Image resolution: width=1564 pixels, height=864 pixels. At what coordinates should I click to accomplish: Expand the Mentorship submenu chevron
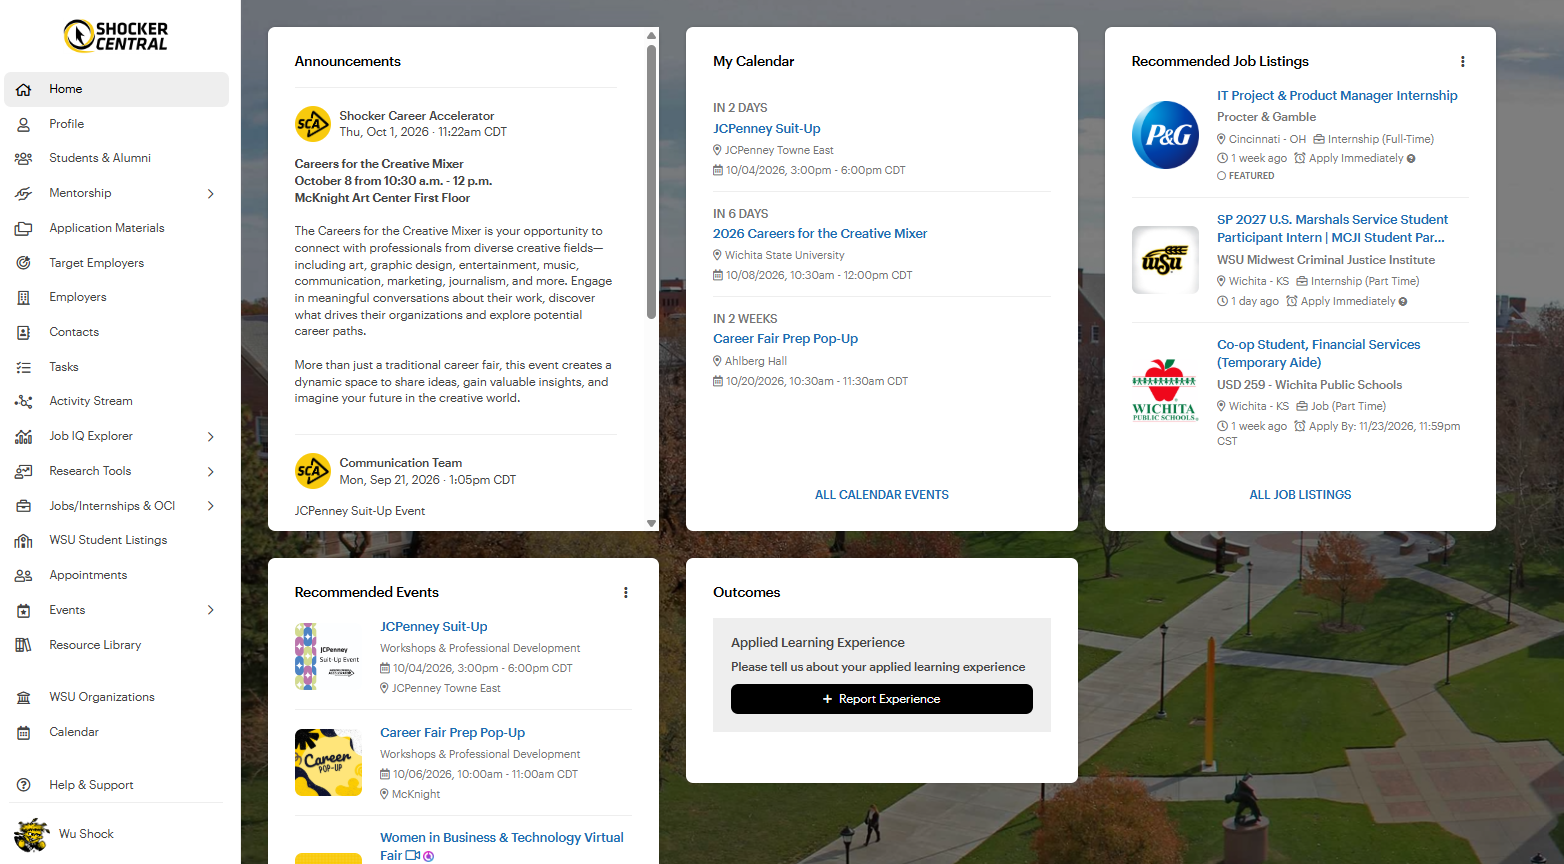click(211, 194)
